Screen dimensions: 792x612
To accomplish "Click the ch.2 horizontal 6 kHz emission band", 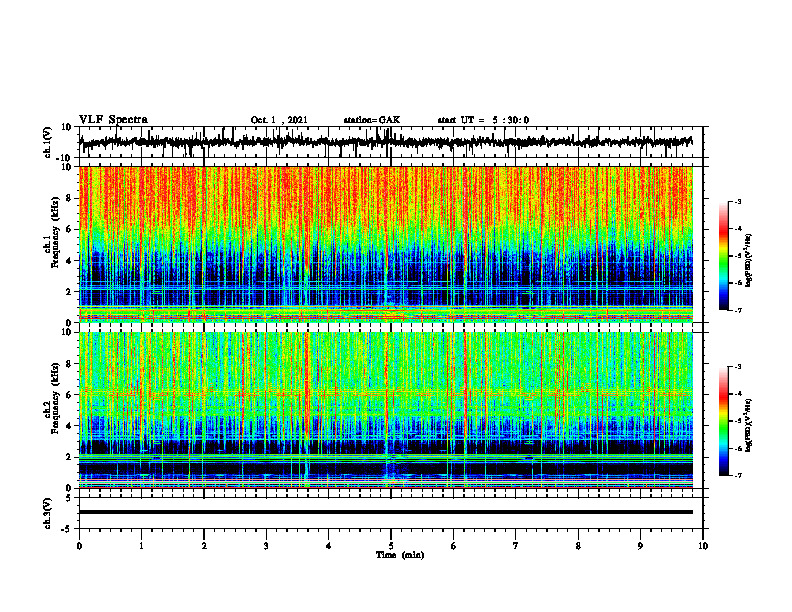I will click(x=386, y=392).
